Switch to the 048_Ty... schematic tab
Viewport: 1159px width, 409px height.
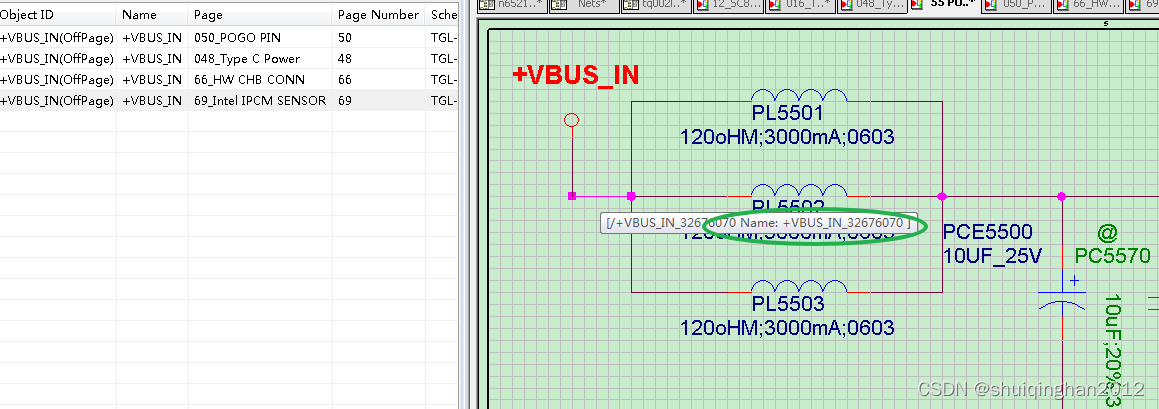tap(873, 5)
